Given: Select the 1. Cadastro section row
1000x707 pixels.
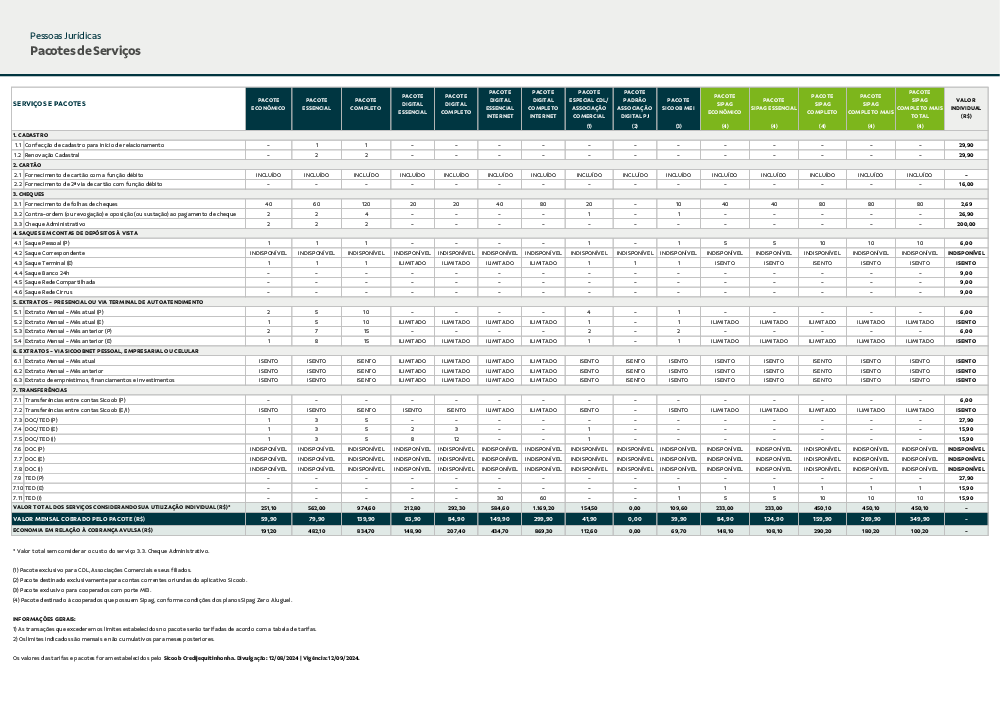Looking at the screenshot, I should tap(30, 135).
